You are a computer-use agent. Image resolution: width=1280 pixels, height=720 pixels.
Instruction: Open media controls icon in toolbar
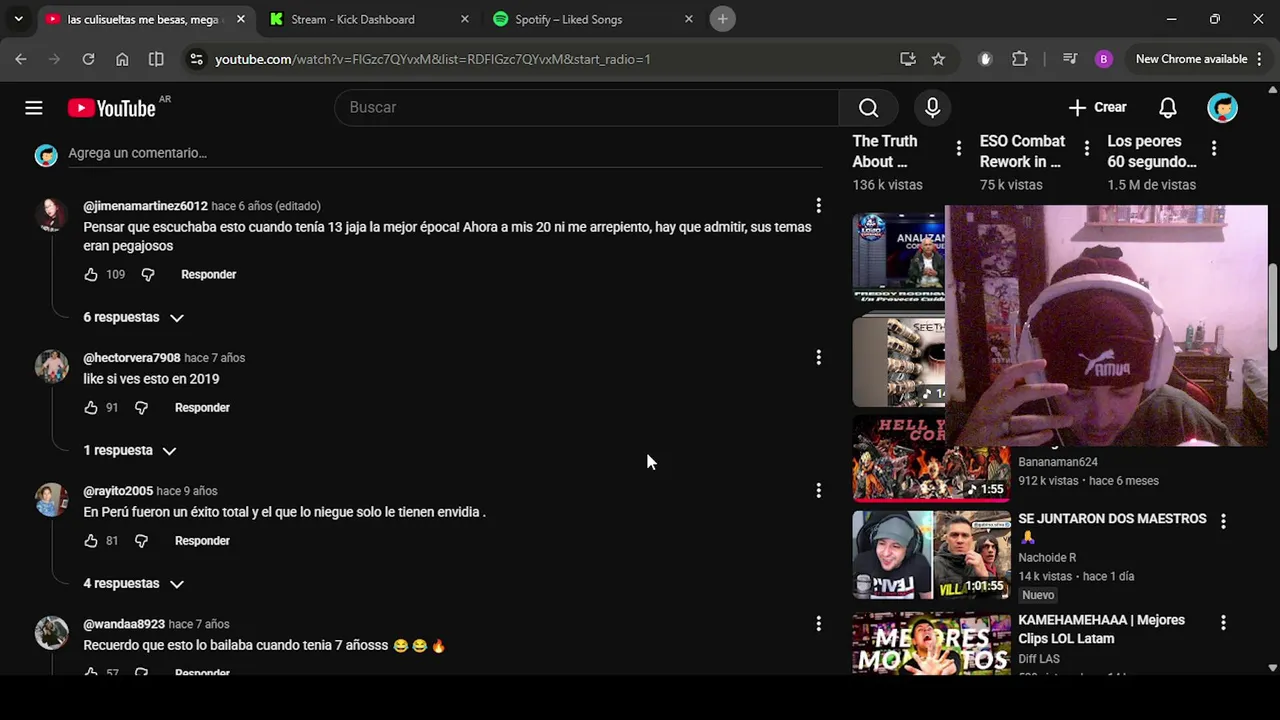[x=1070, y=59]
